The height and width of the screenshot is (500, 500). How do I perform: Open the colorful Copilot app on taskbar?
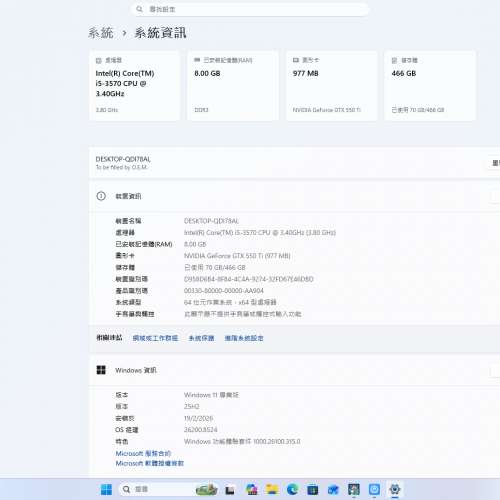(252, 489)
